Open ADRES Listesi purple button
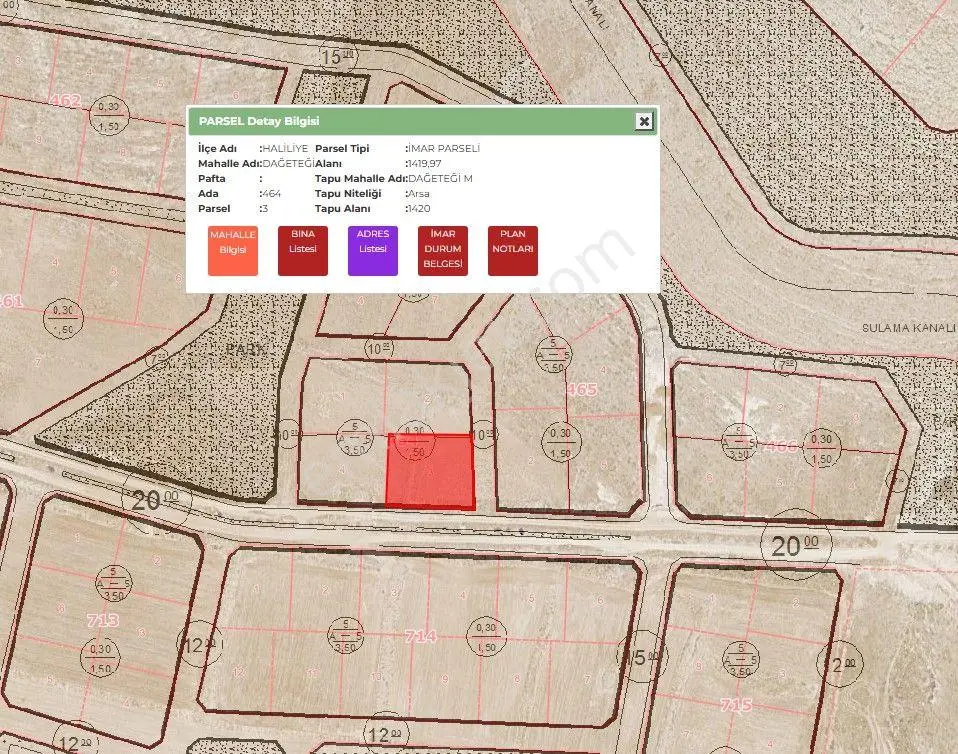This screenshot has height=754, width=958. coord(373,251)
